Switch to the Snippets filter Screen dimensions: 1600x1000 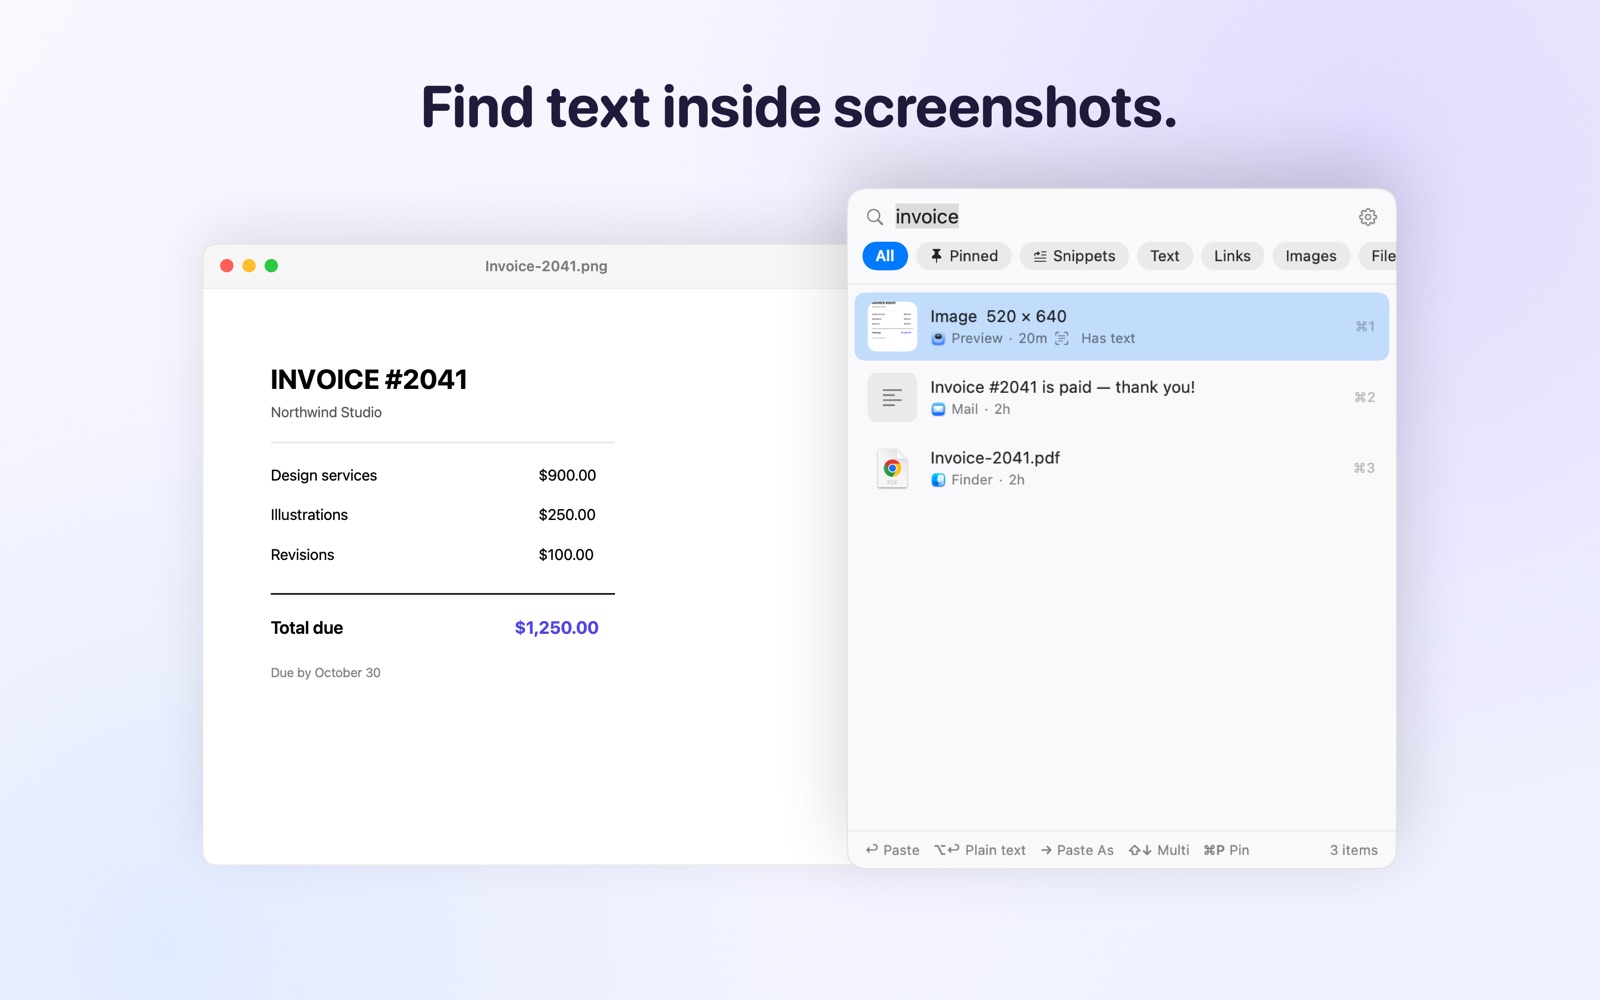[1074, 256]
